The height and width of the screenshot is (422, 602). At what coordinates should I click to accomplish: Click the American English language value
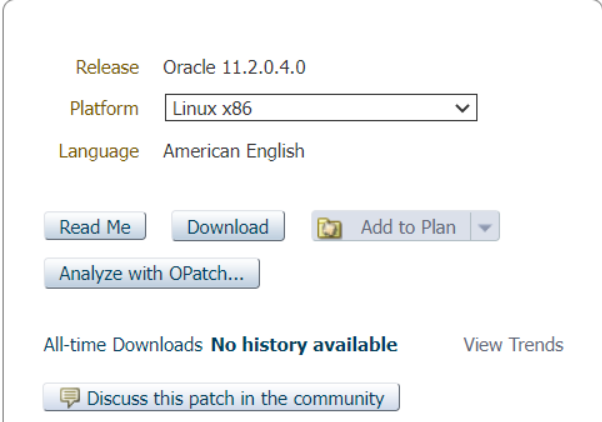[x=234, y=152]
